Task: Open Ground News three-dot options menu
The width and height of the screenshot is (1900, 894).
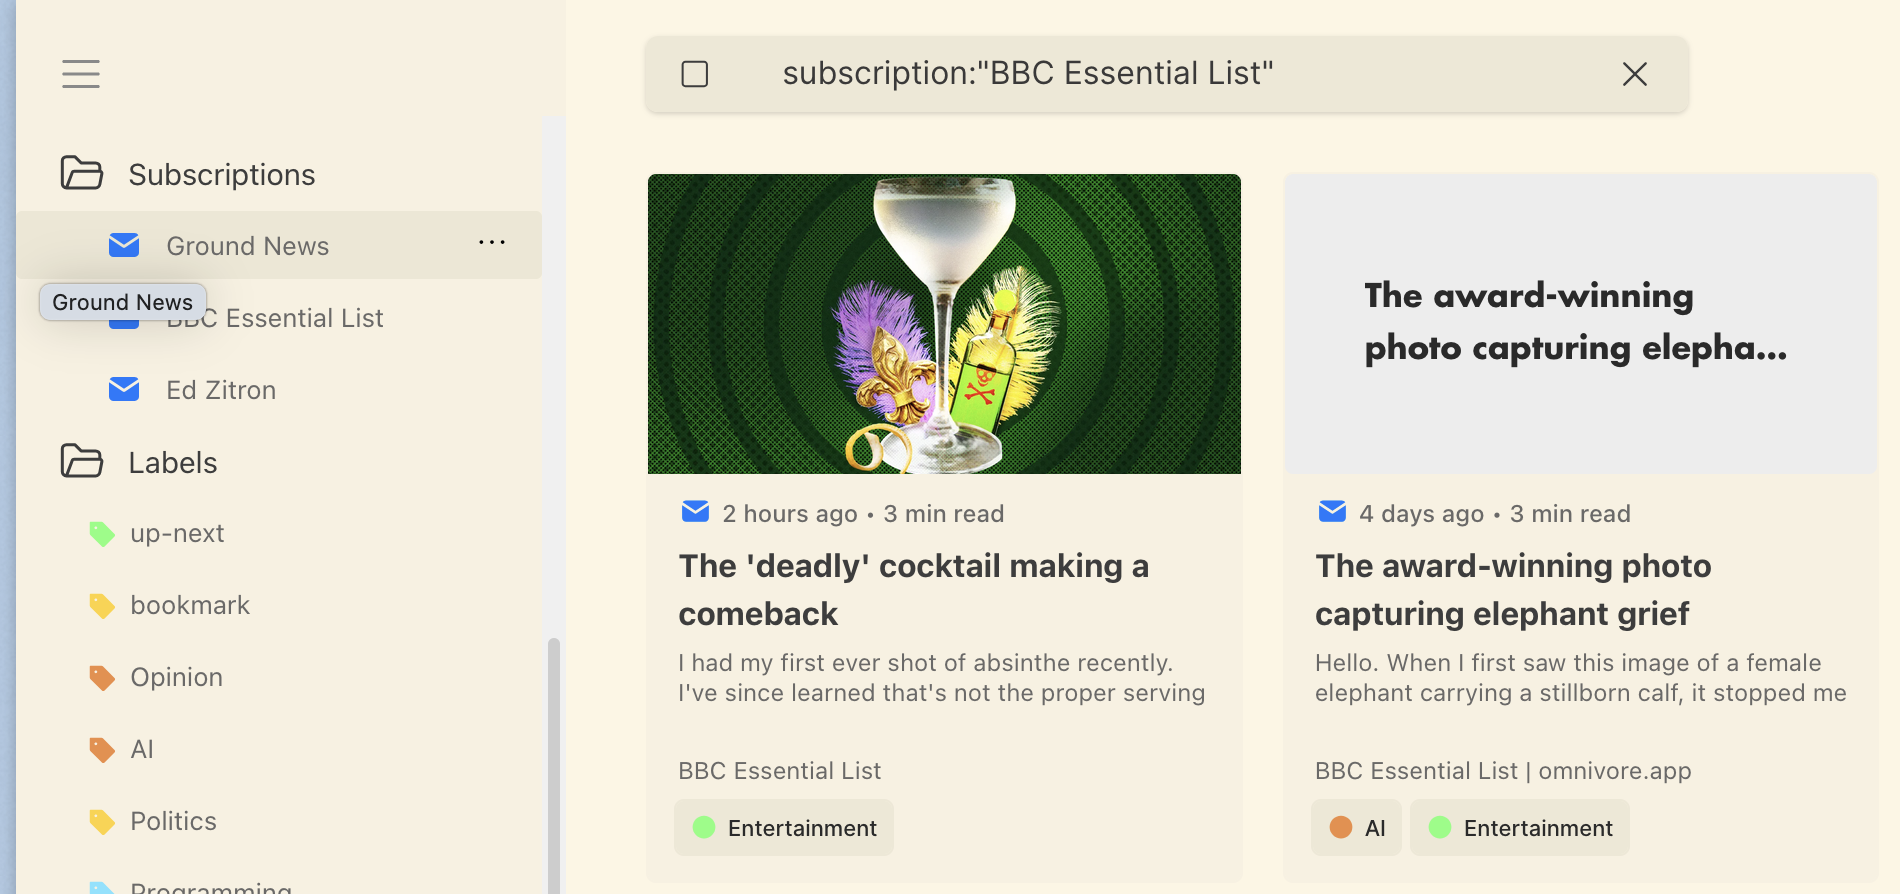Action: click(x=492, y=243)
